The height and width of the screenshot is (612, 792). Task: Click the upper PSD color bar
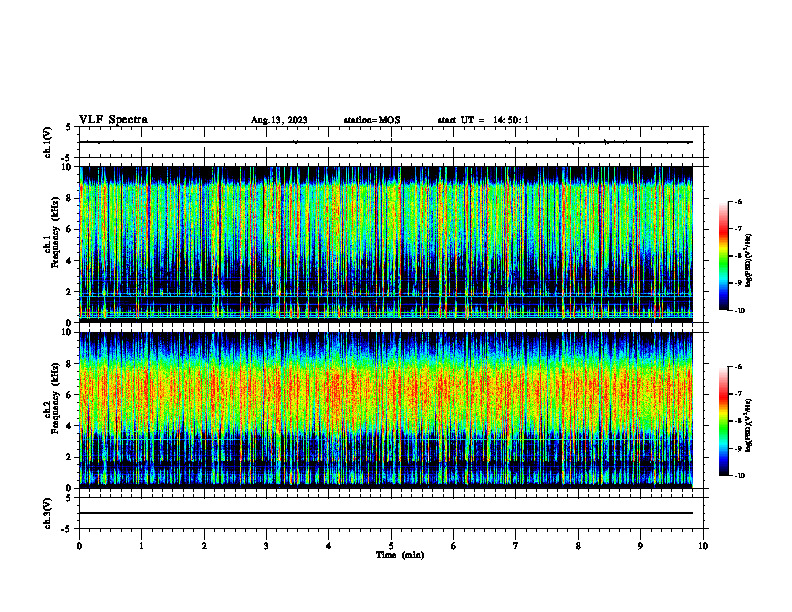coord(723,256)
